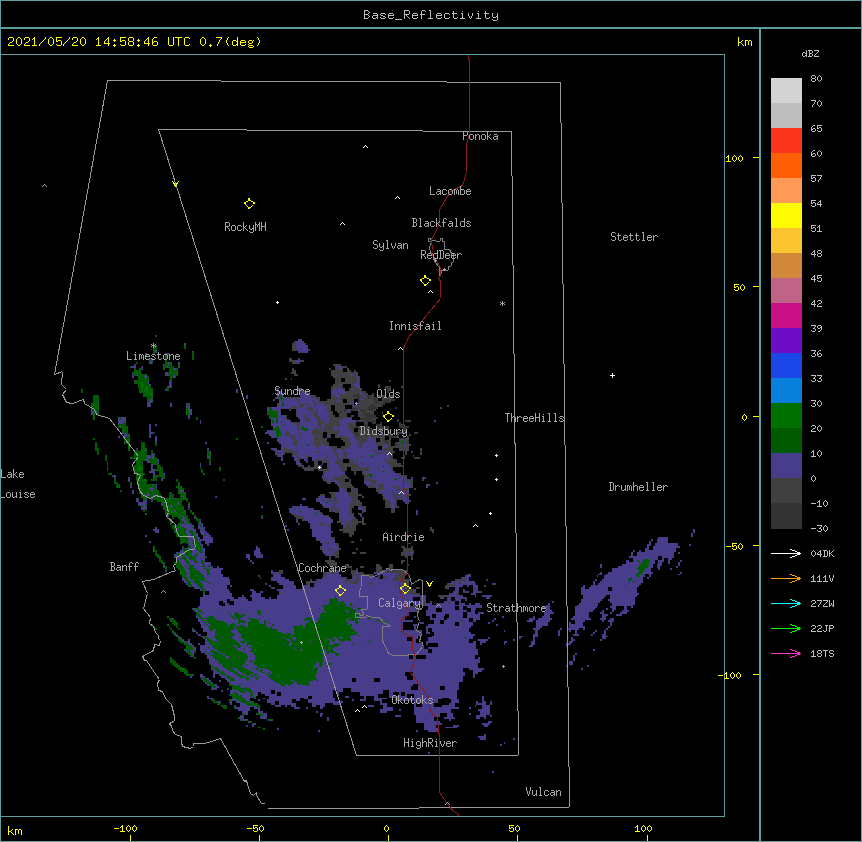The width and height of the screenshot is (862, 842).
Task: Click the yellow diamond marker south of RedDeer
Action: tap(425, 281)
